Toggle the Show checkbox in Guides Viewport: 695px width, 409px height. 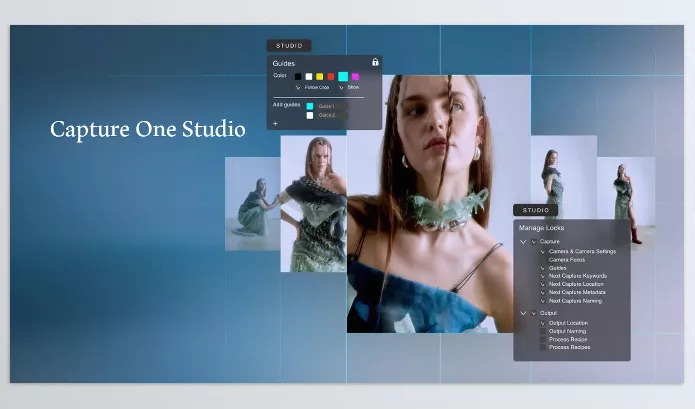(341, 88)
